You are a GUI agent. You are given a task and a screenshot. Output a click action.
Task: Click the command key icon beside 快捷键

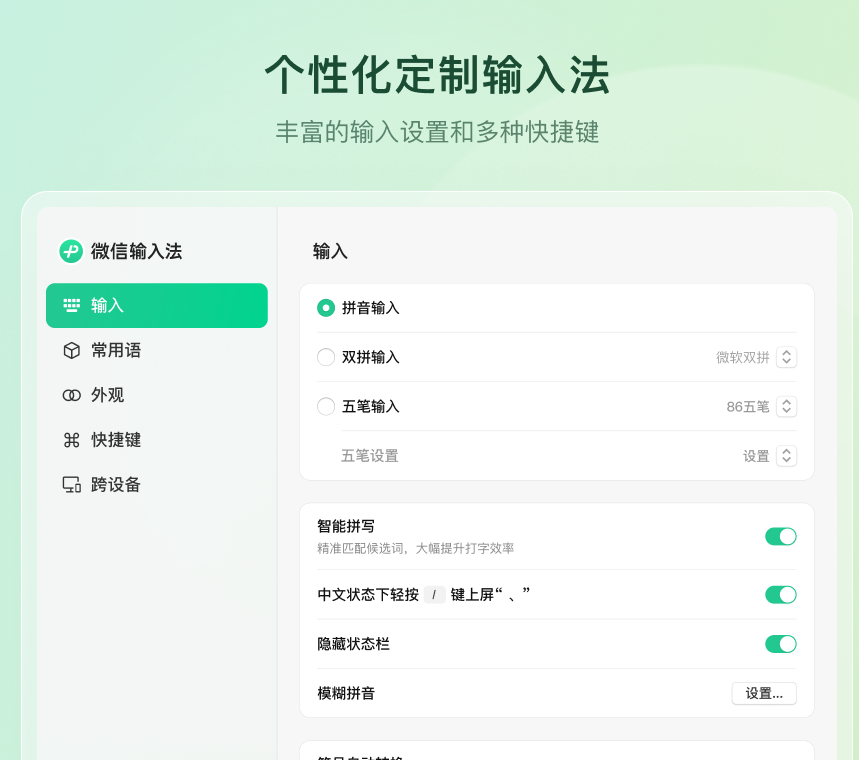[x=72, y=440]
